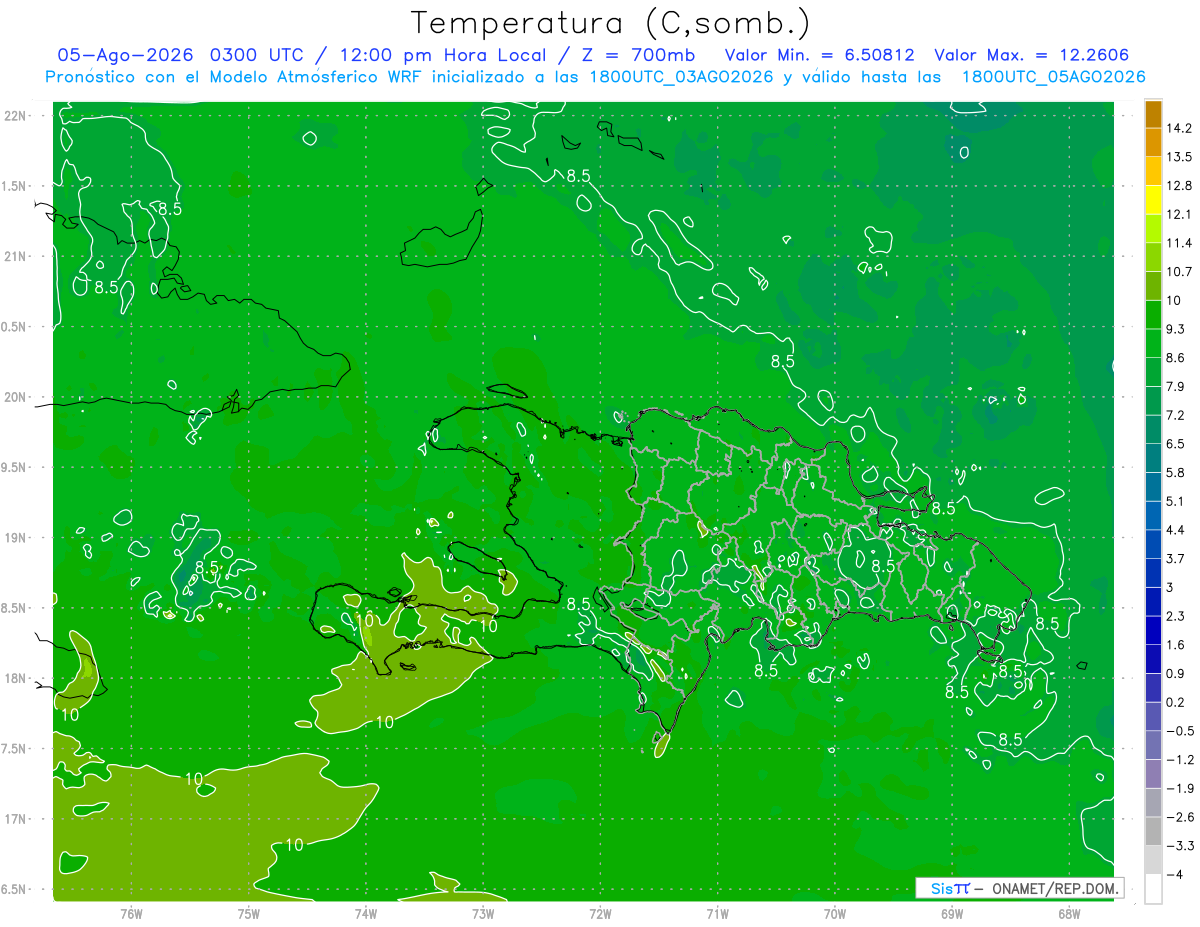Click the "Valor Min. = 6.50812" readout

pyautogui.click(x=820, y=55)
